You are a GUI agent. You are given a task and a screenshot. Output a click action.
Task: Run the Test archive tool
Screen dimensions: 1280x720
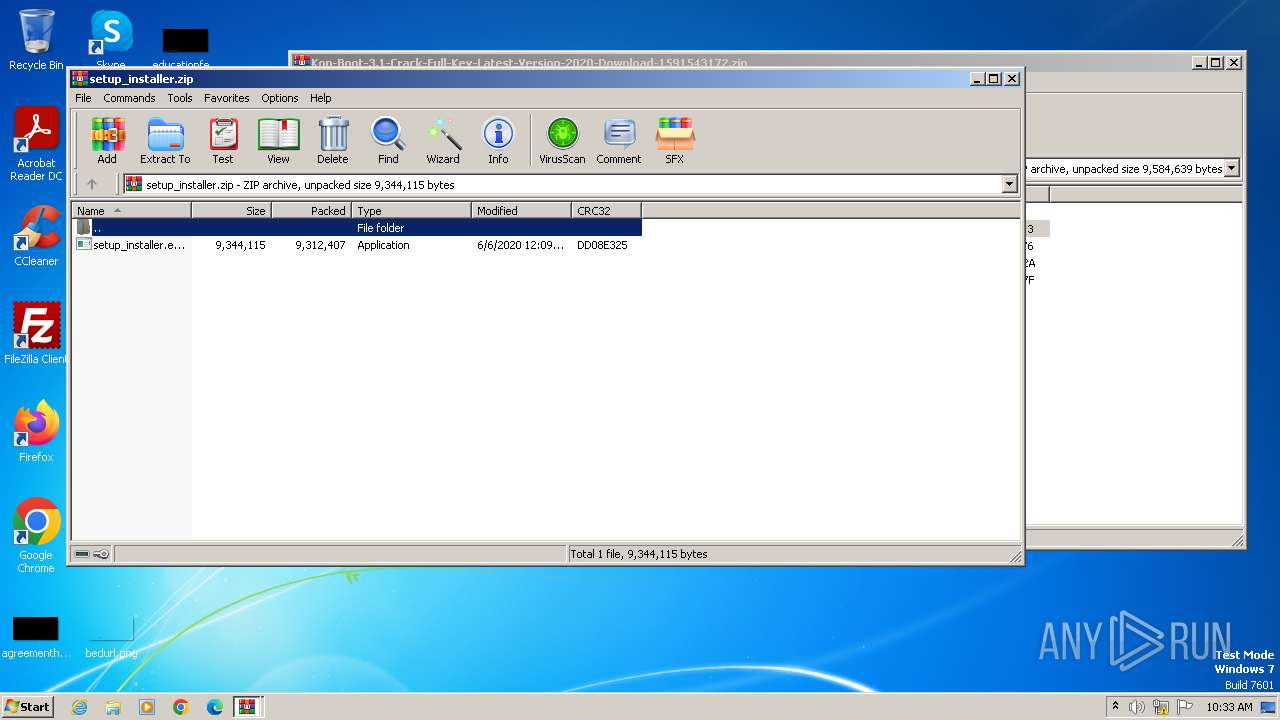[x=223, y=140]
